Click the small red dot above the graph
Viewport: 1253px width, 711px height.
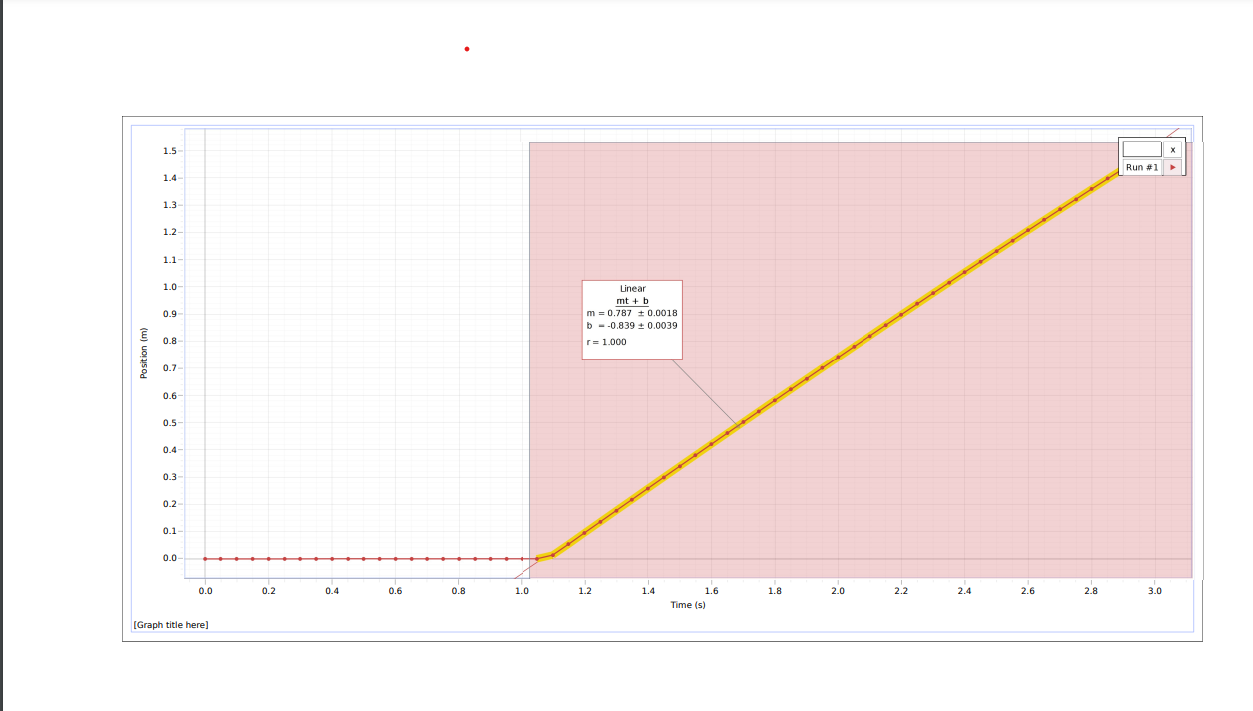click(x=465, y=47)
